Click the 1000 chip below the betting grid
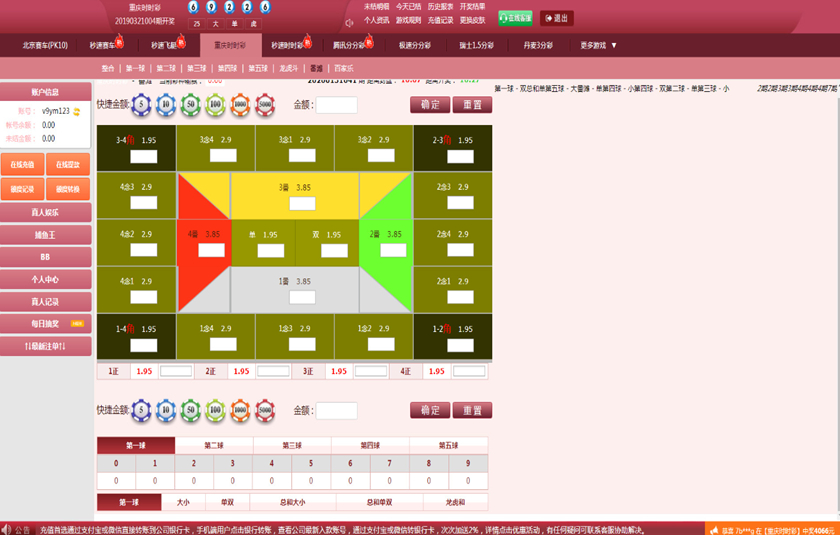The width and height of the screenshot is (840, 535). 240,409
